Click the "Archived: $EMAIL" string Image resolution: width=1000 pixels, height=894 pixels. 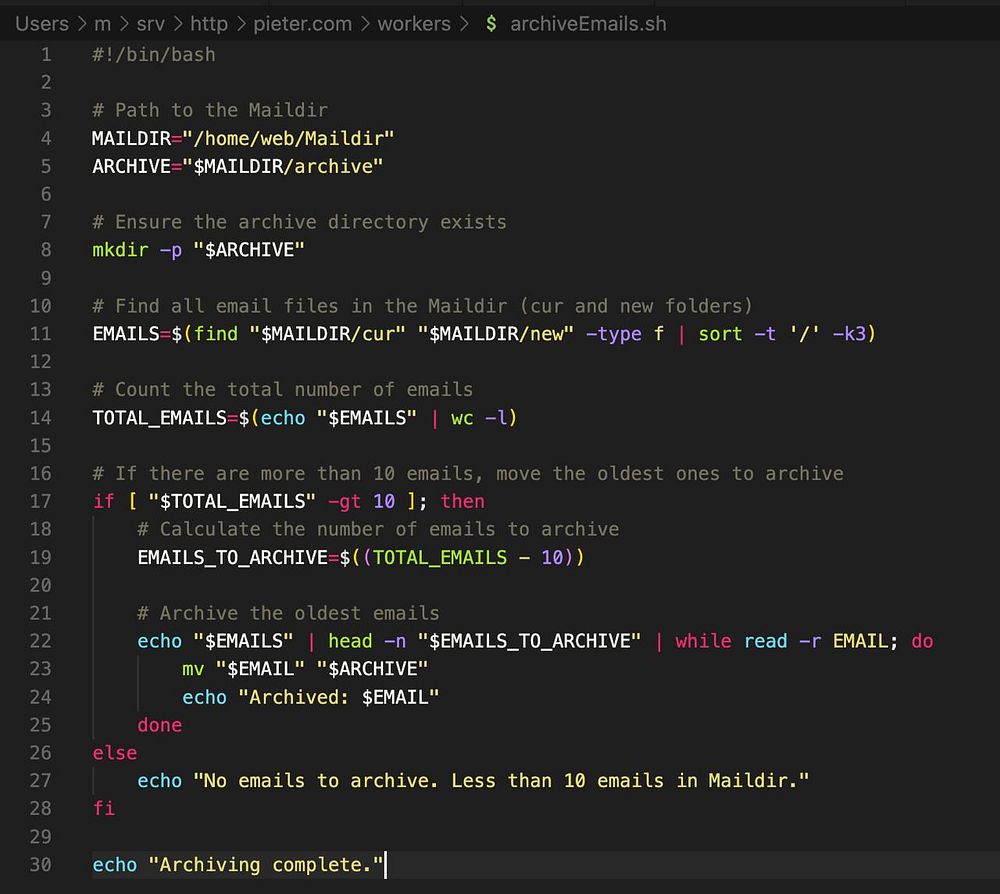(339, 698)
